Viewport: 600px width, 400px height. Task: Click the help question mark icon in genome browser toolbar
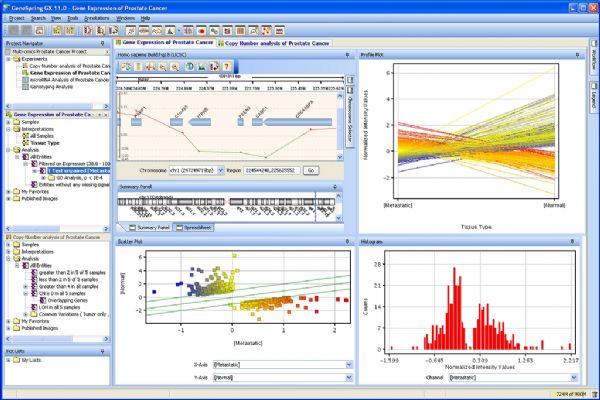226,66
